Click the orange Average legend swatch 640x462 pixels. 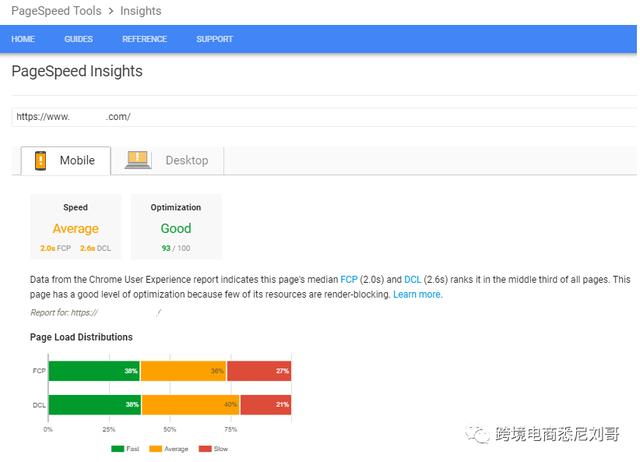pos(156,449)
